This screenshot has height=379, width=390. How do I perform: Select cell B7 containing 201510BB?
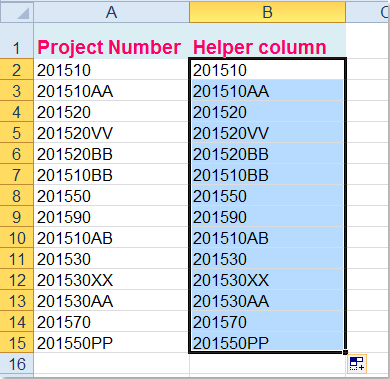click(x=268, y=174)
